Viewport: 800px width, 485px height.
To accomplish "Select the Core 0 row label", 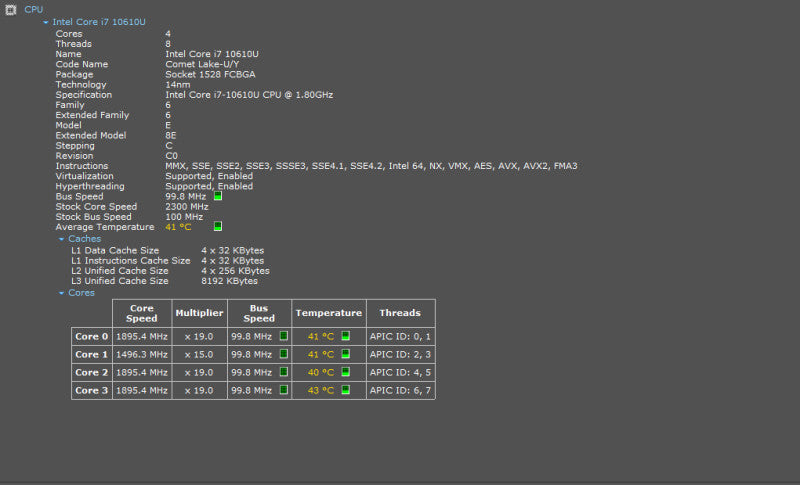I will (91, 337).
